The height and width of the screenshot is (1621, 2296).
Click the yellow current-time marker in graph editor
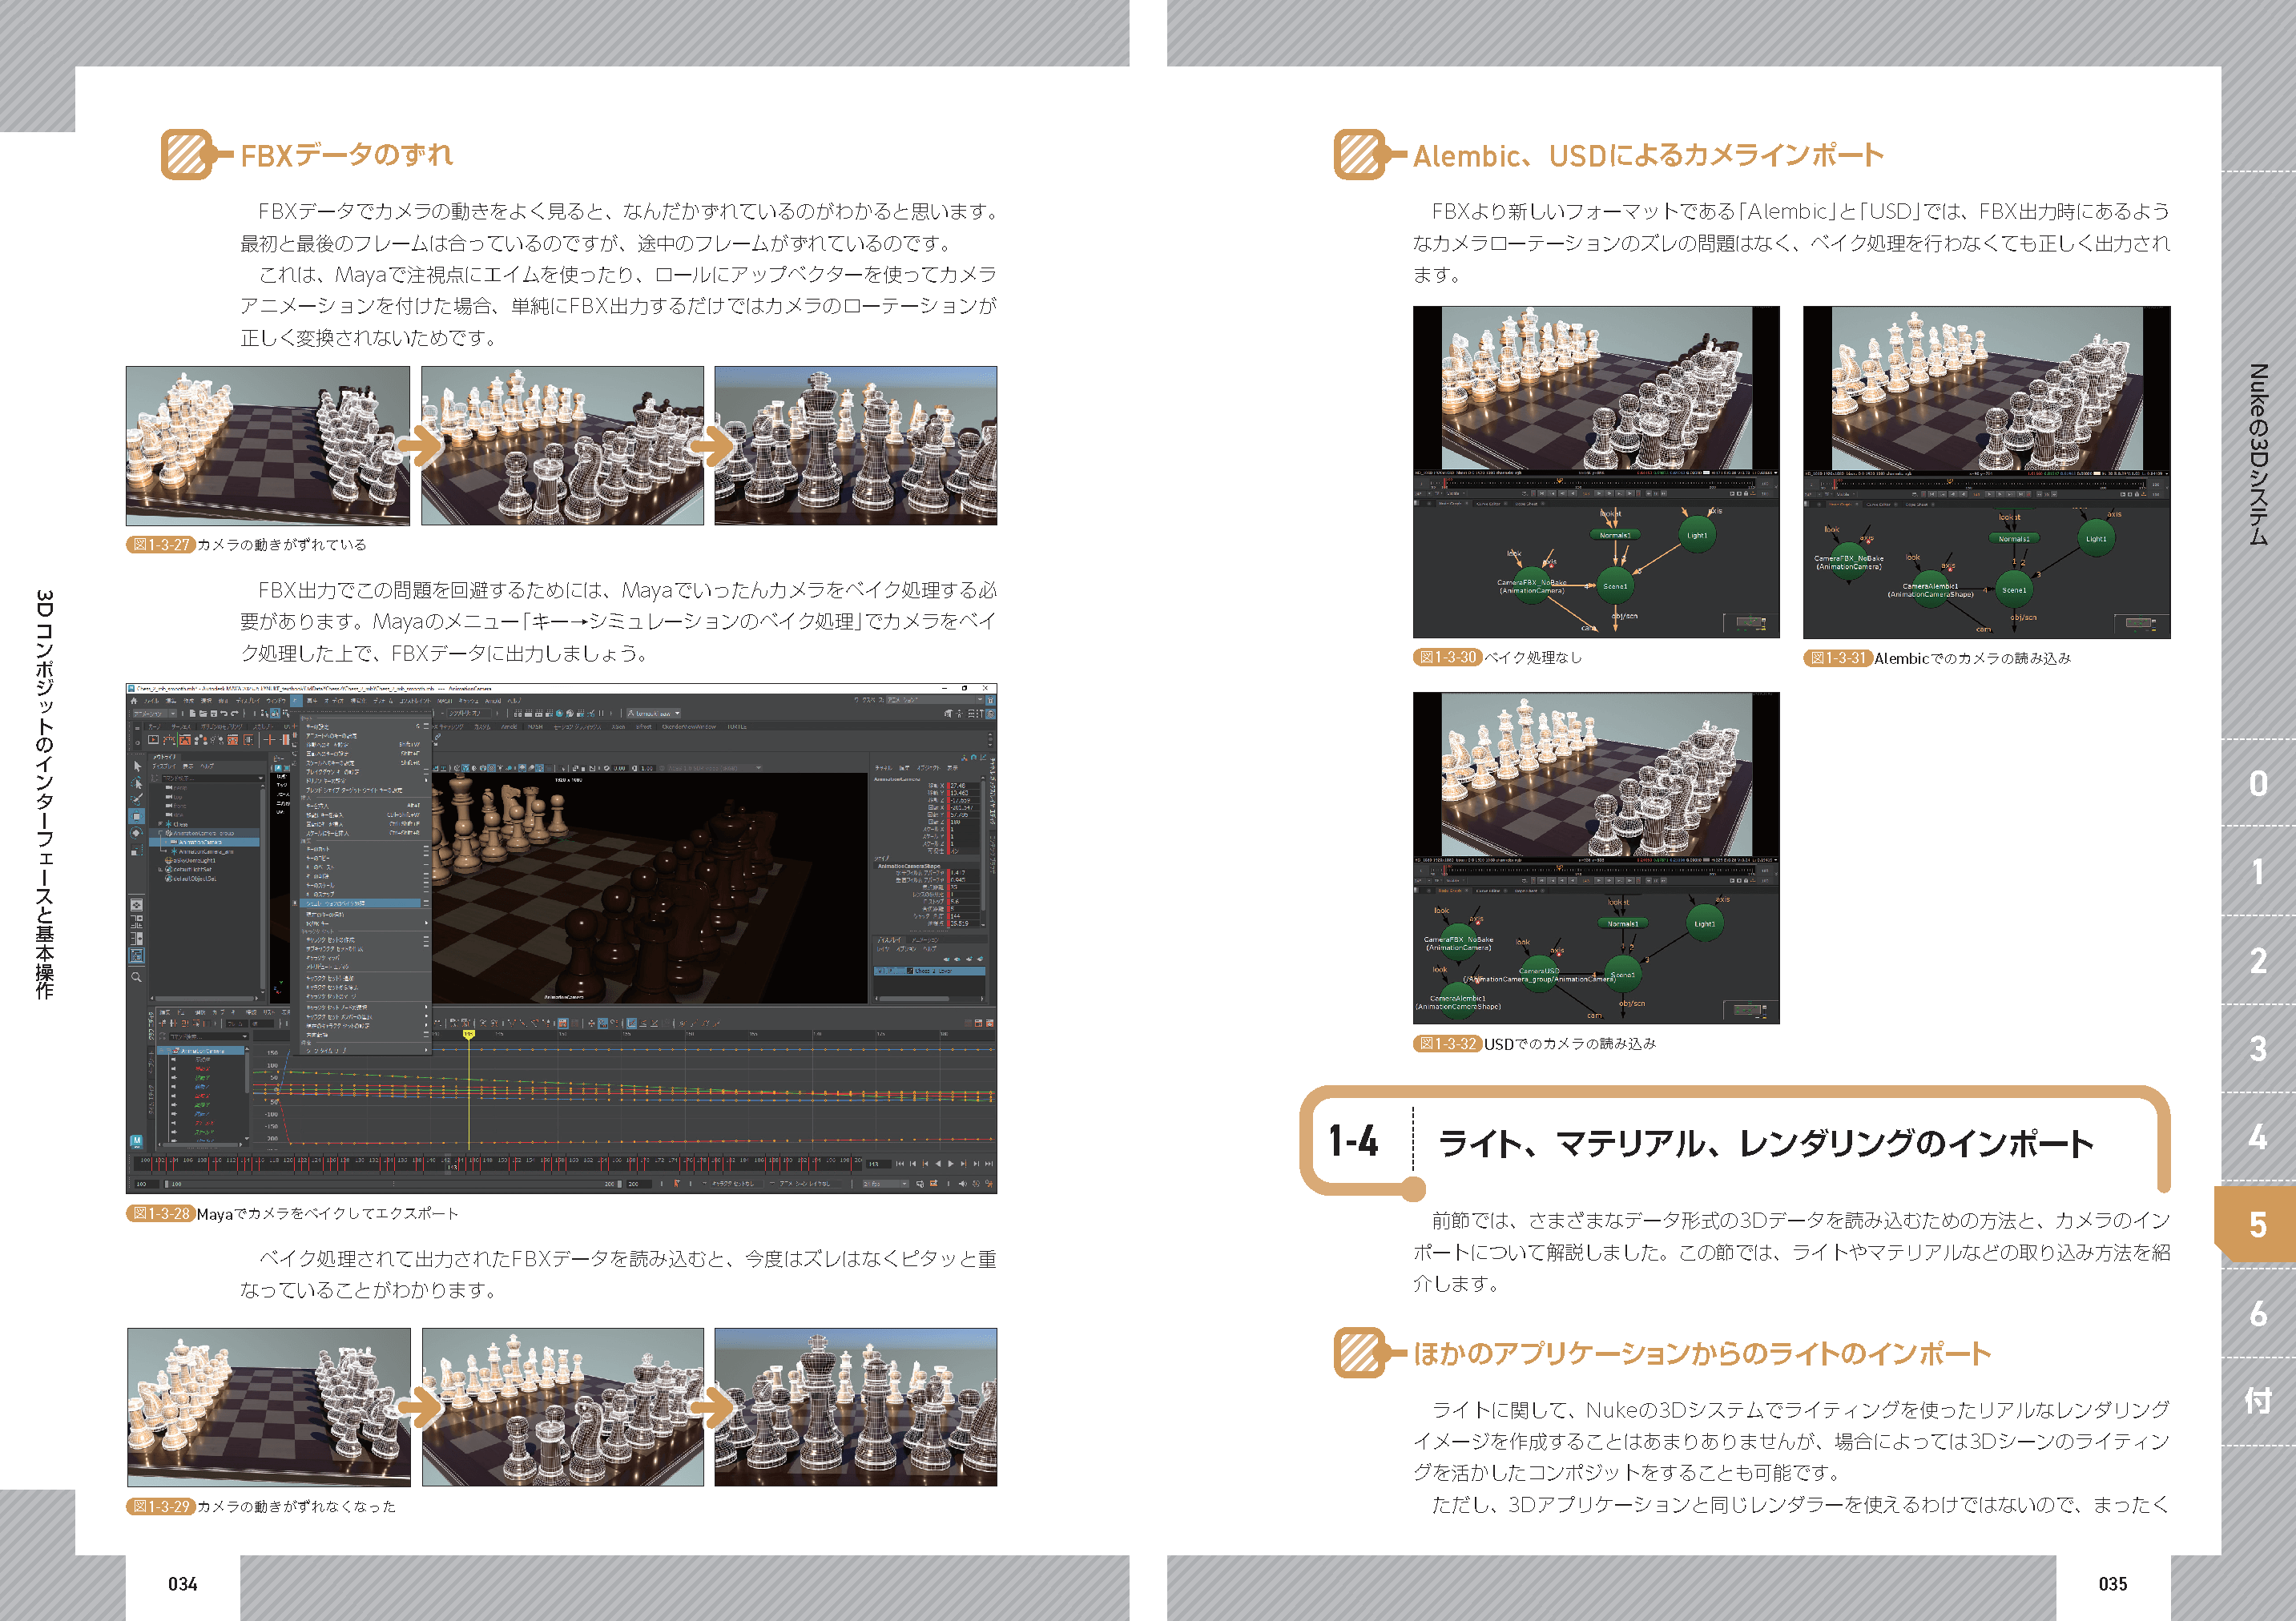click(468, 1034)
